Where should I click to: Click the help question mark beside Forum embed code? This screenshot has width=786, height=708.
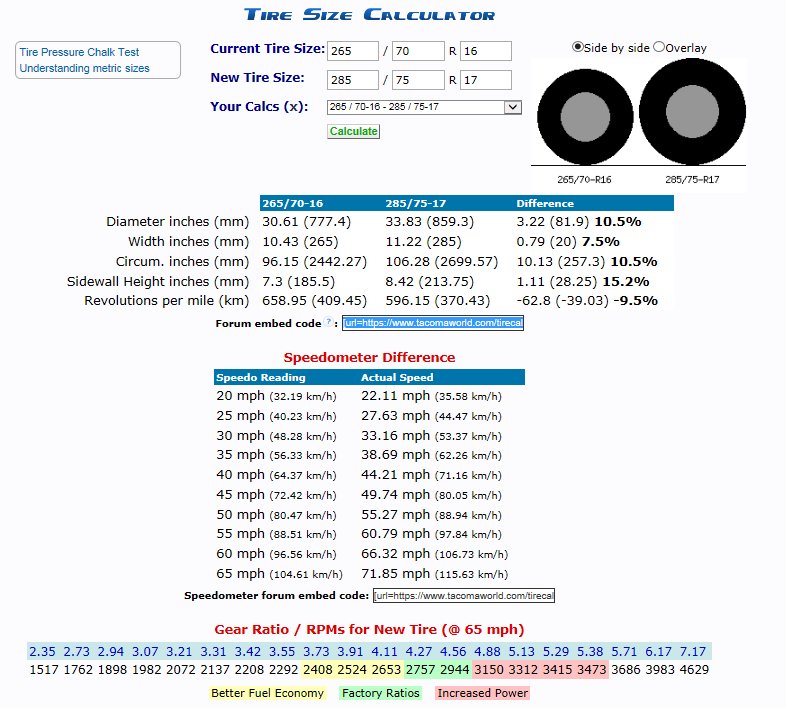[328, 322]
